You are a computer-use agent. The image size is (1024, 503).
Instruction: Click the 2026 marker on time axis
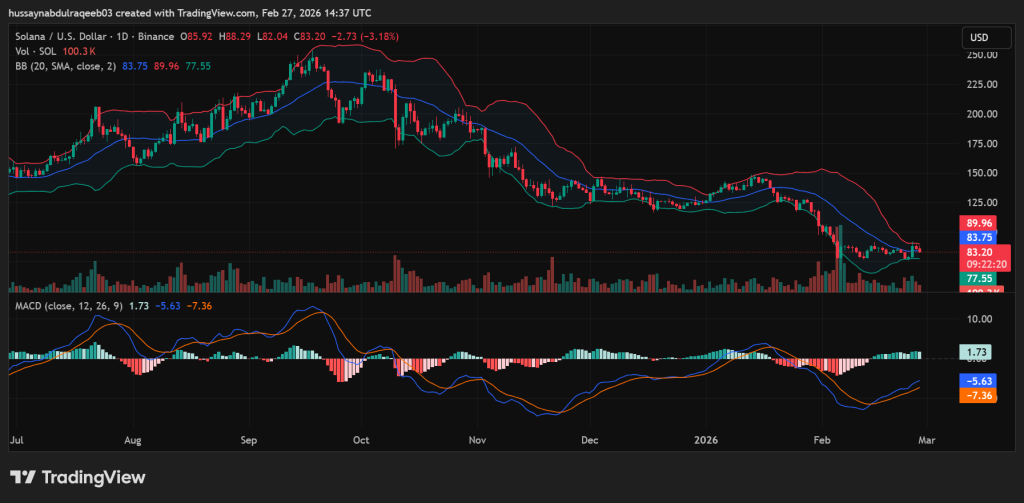pyautogui.click(x=706, y=439)
